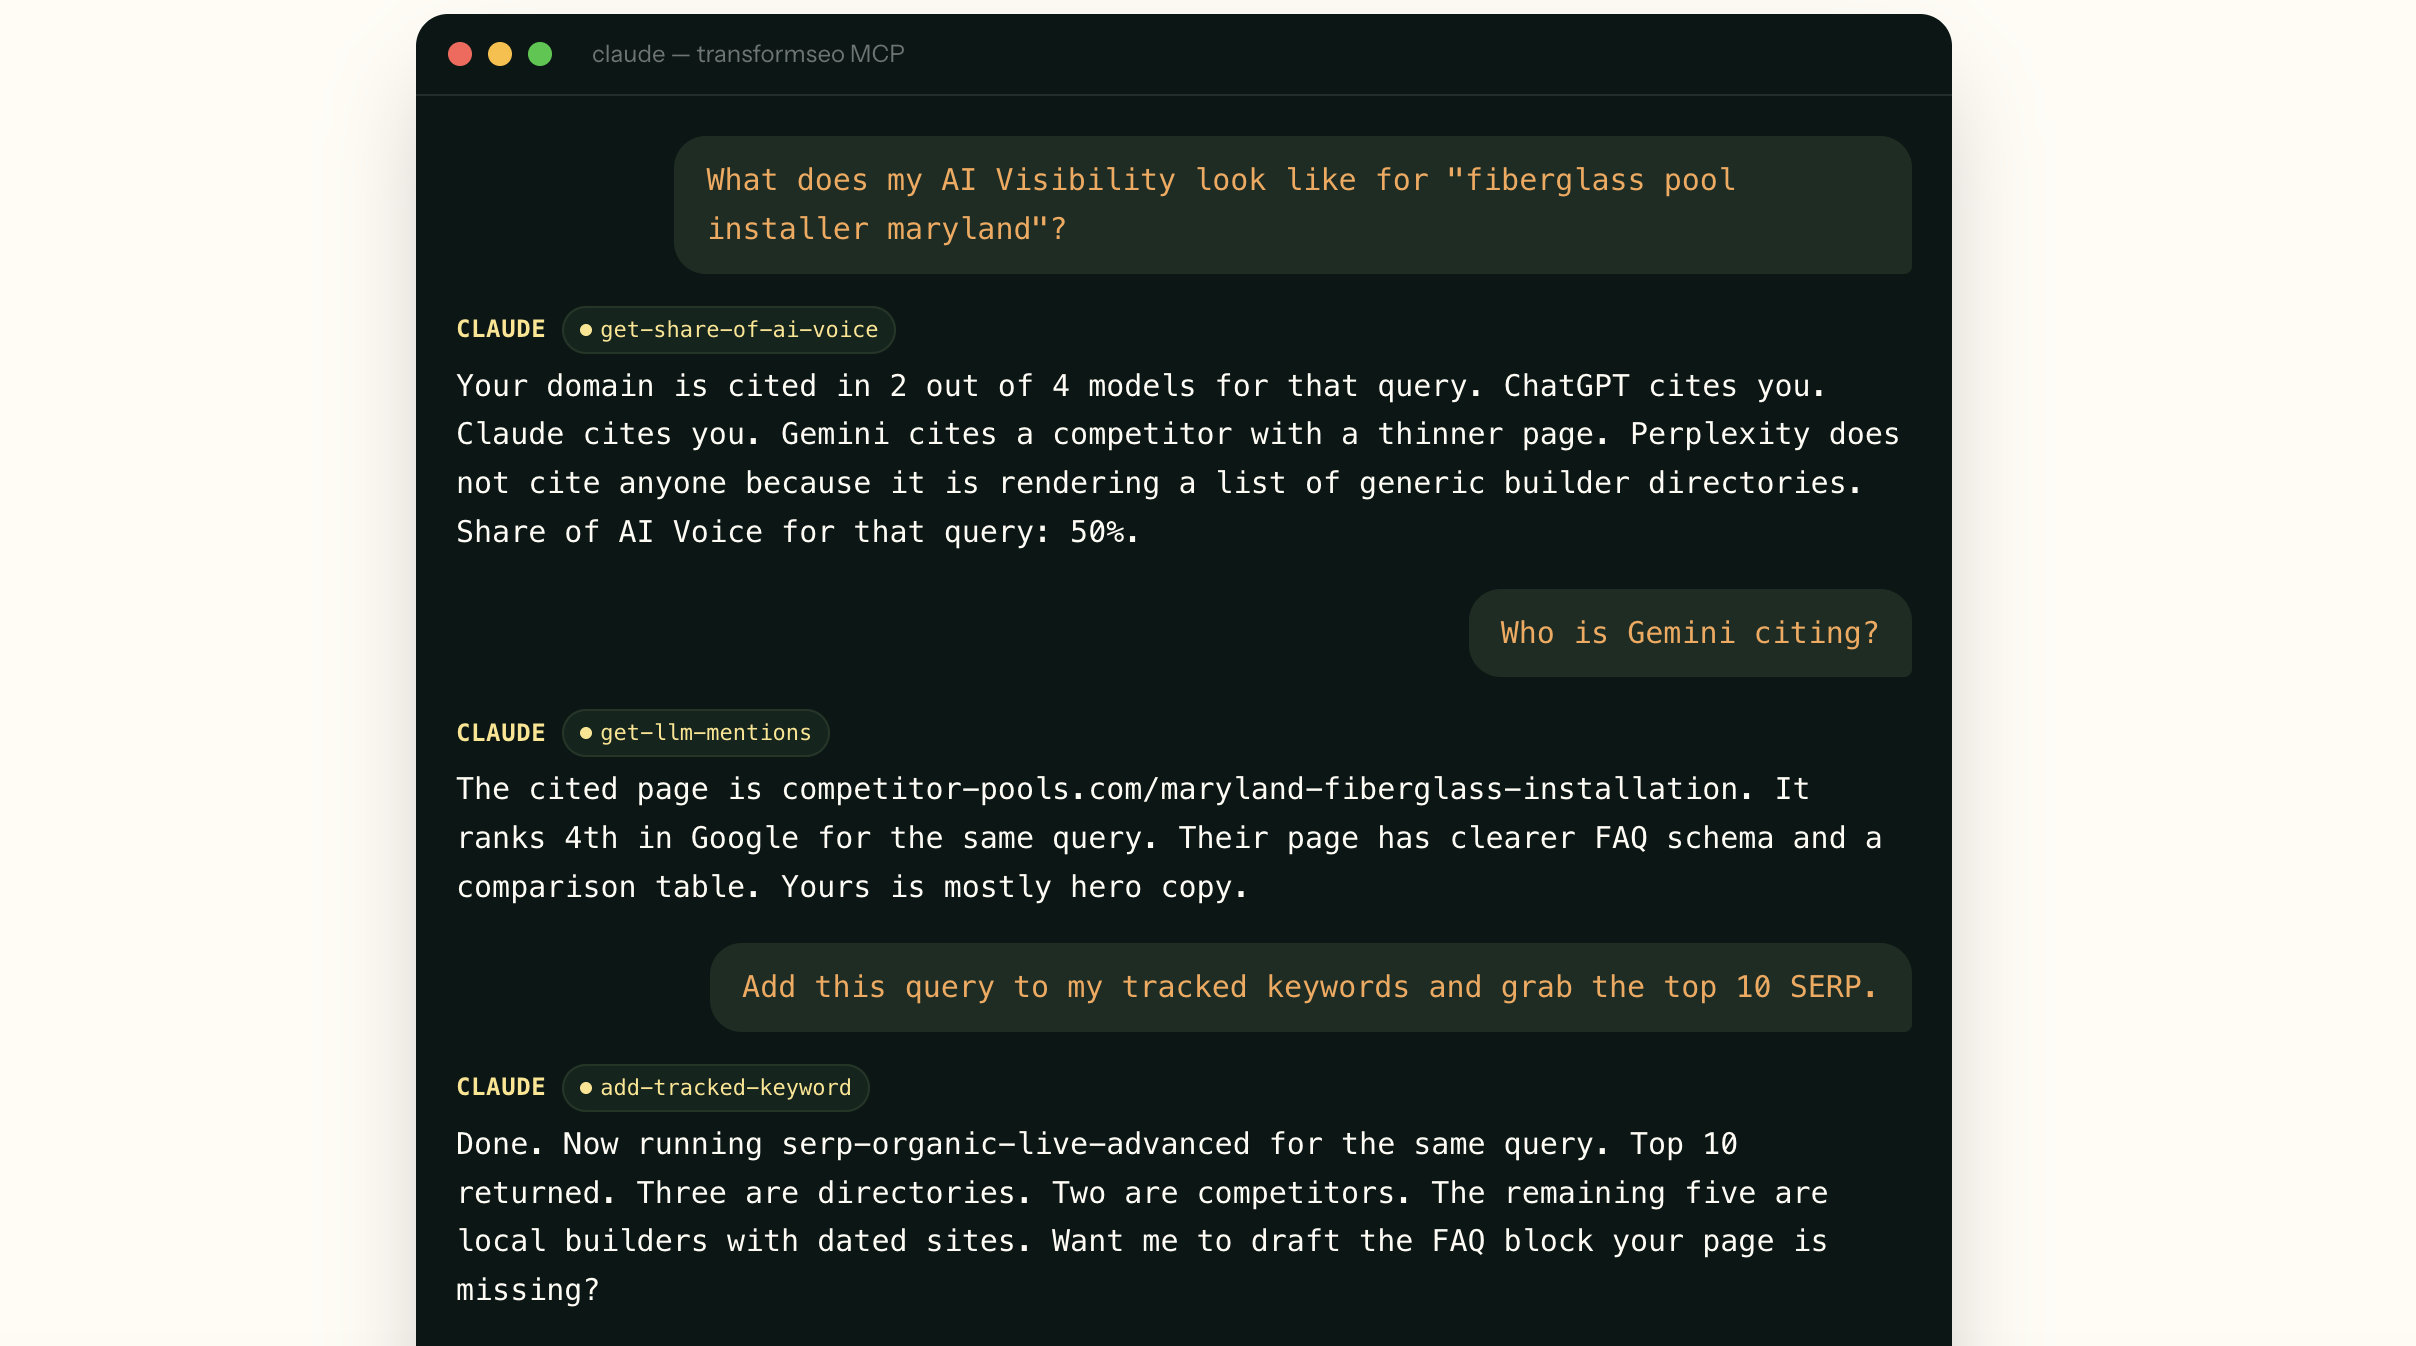Viewport: 2416px width, 1346px height.
Task: Select the 'Who is Gemini citing?' message bubble
Action: pyautogui.click(x=1690, y=633)
